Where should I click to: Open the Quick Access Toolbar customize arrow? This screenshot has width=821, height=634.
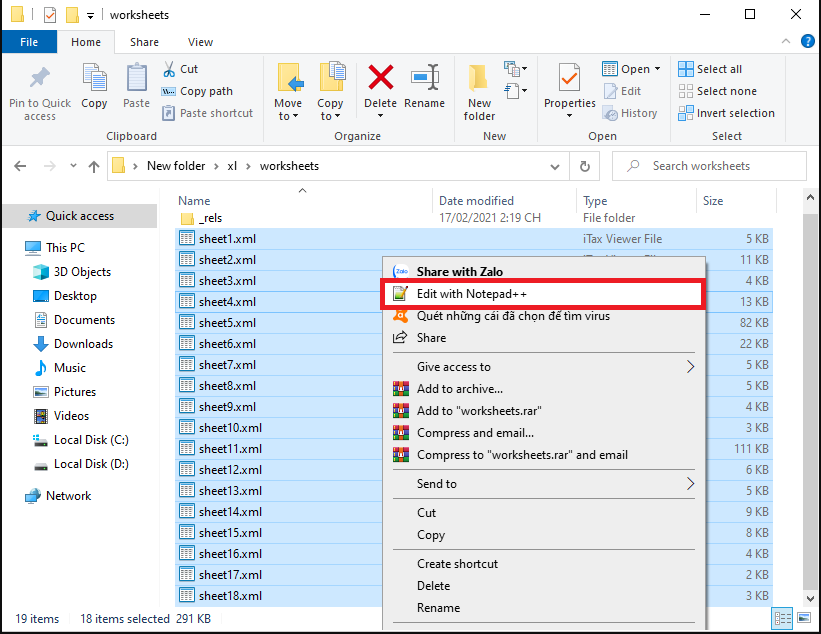[x=91, y=16]
